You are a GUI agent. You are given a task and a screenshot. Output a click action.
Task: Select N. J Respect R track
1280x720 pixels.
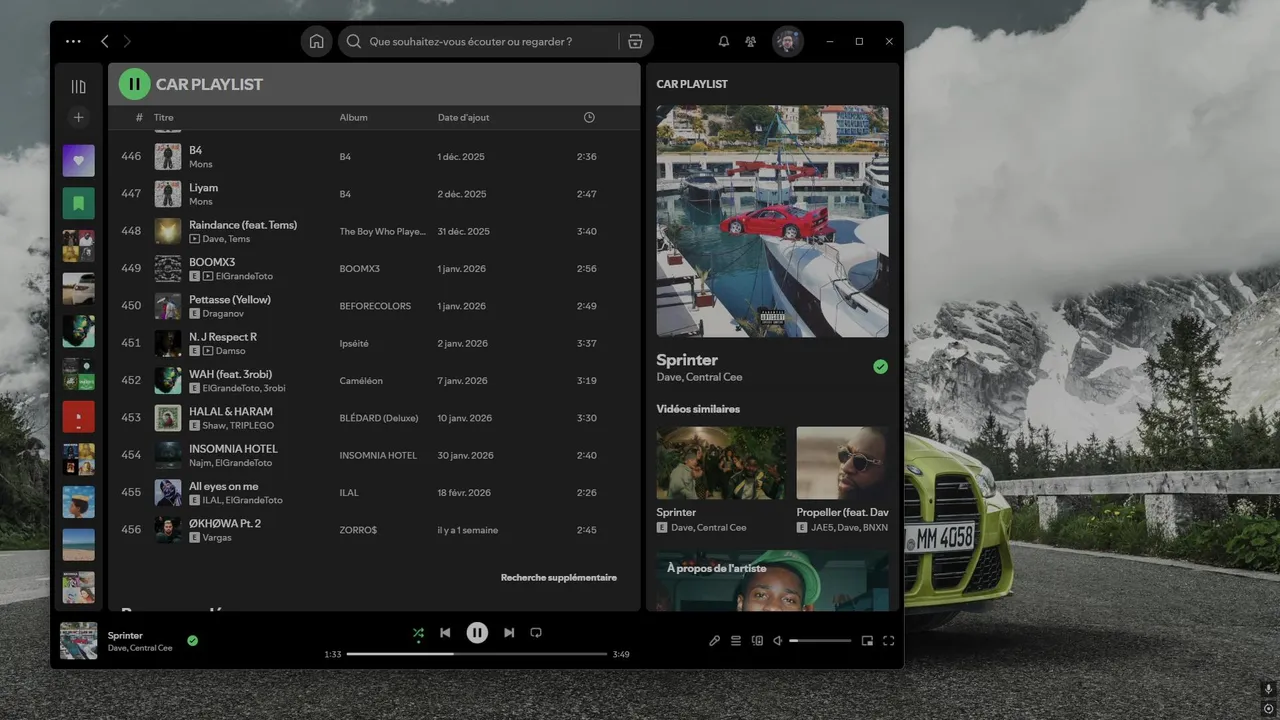click(x=223, y=337)
